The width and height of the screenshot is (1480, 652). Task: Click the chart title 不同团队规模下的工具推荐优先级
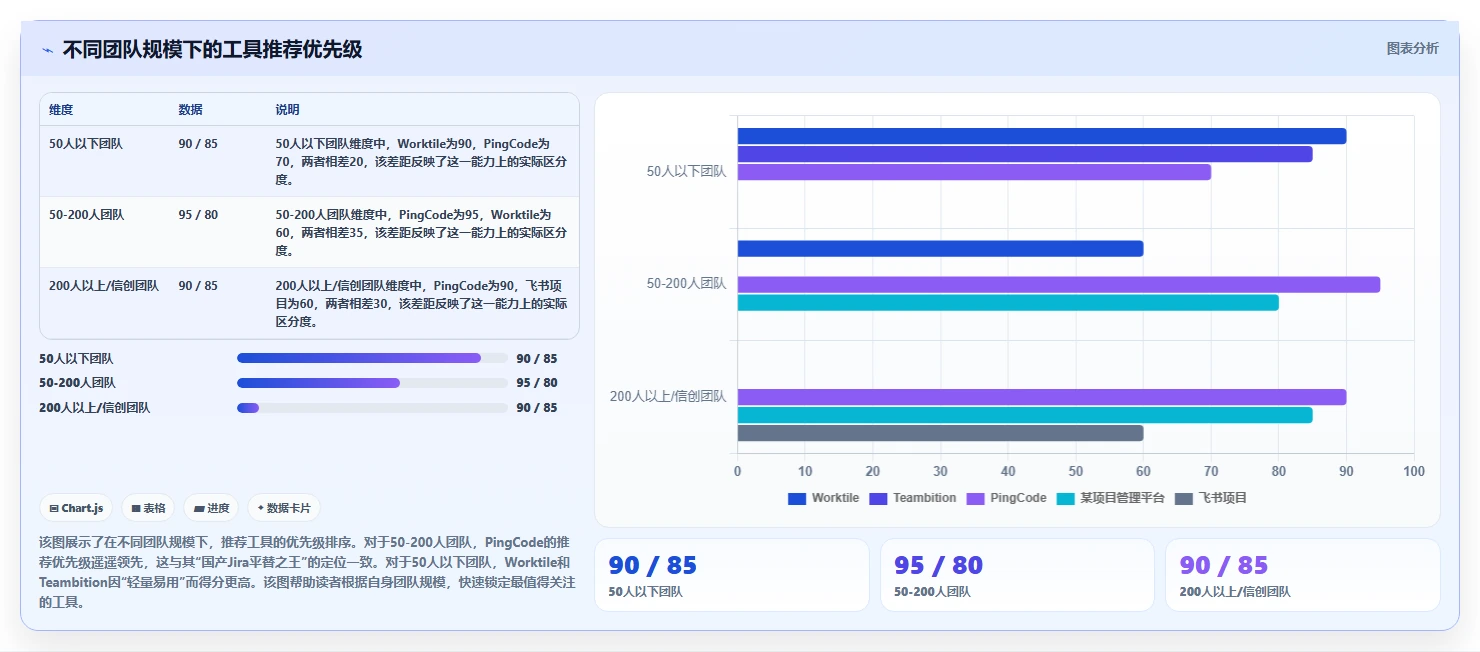[x=212, y=49]
